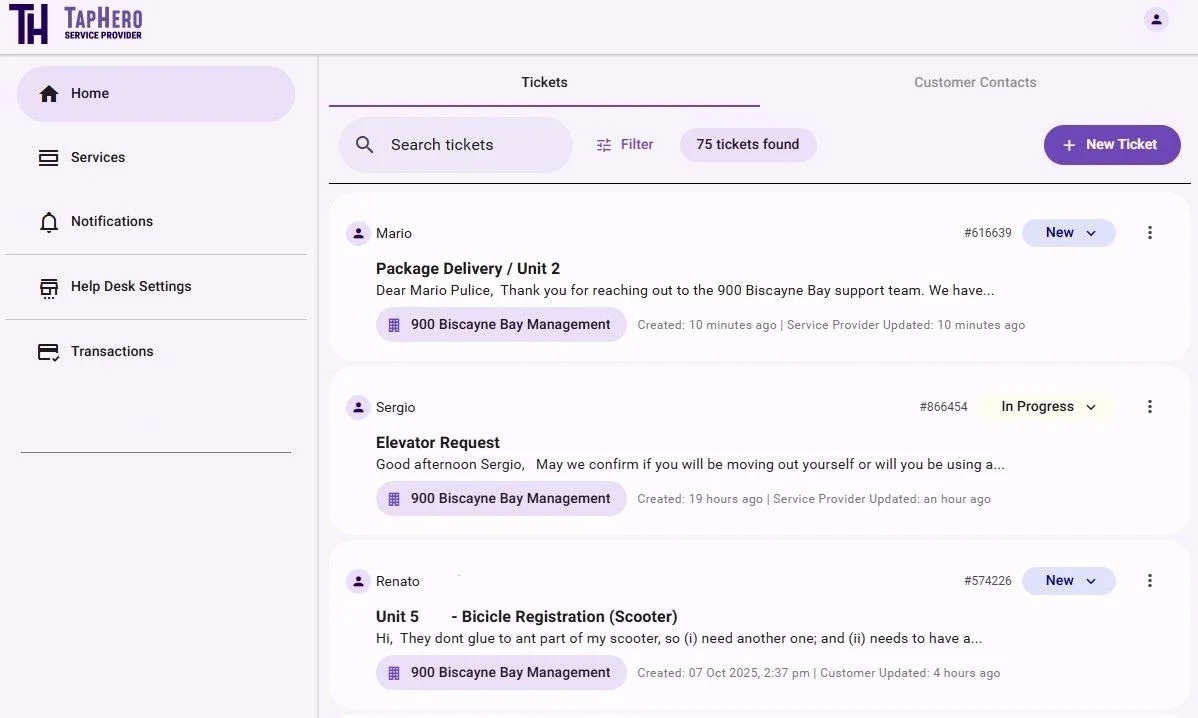Screen dimensions: 1198x718
Task: Click ticket number #866454
Action: click(x=943, y=407)
